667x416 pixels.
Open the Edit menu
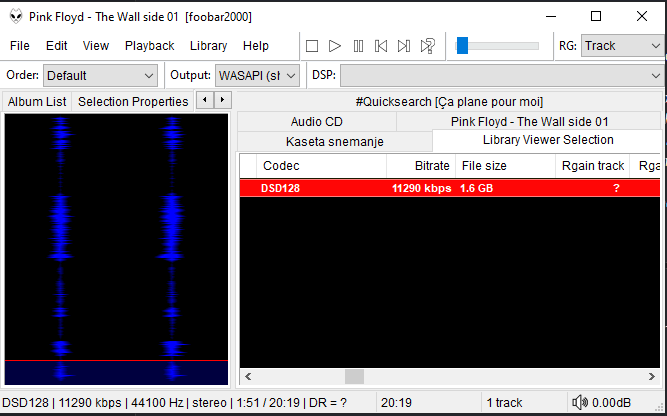(57, 46)
